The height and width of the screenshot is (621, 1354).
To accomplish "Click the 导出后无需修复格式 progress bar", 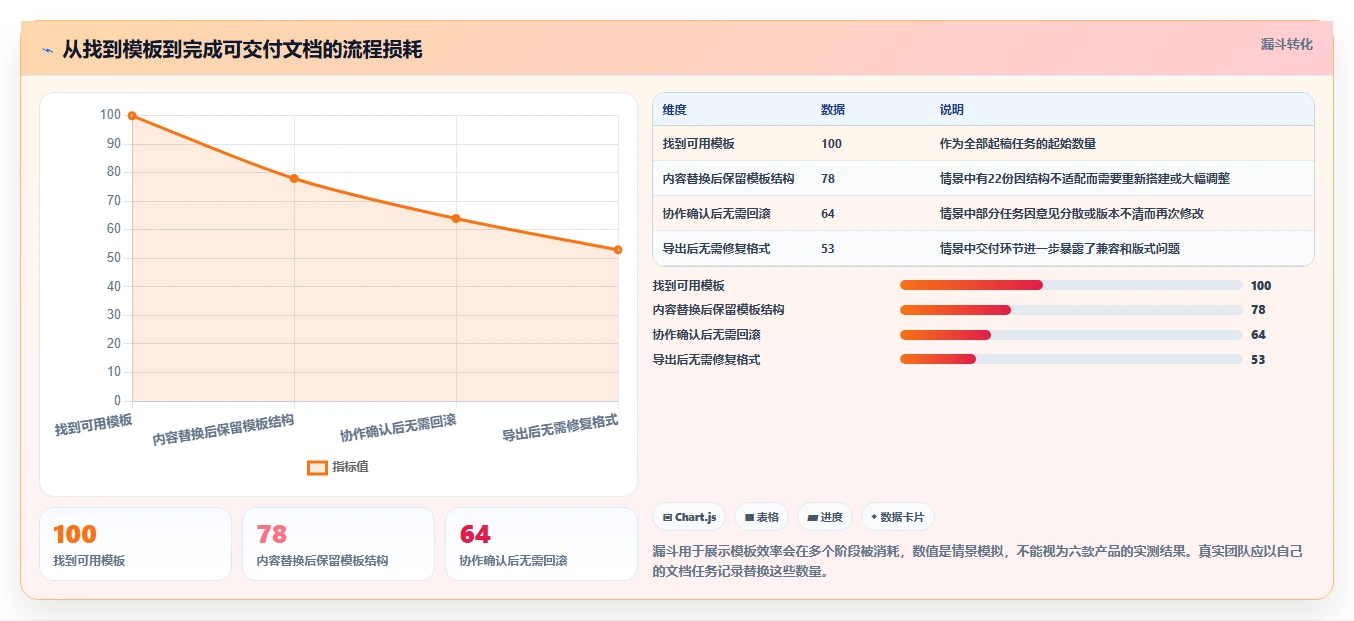I will 1071,359.
